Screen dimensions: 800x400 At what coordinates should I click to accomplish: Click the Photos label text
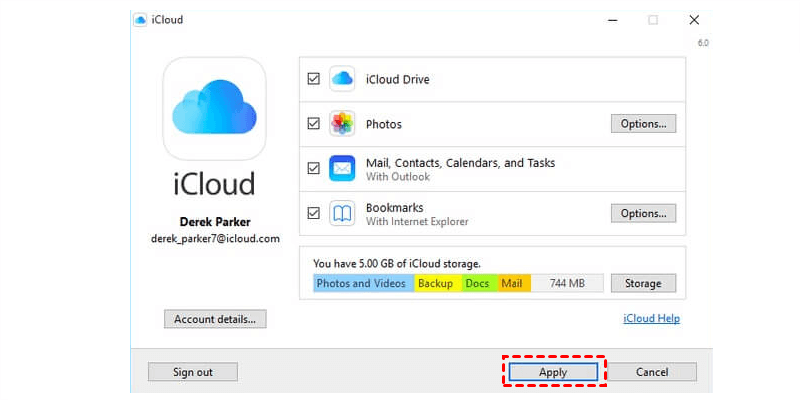pos(384,124)
